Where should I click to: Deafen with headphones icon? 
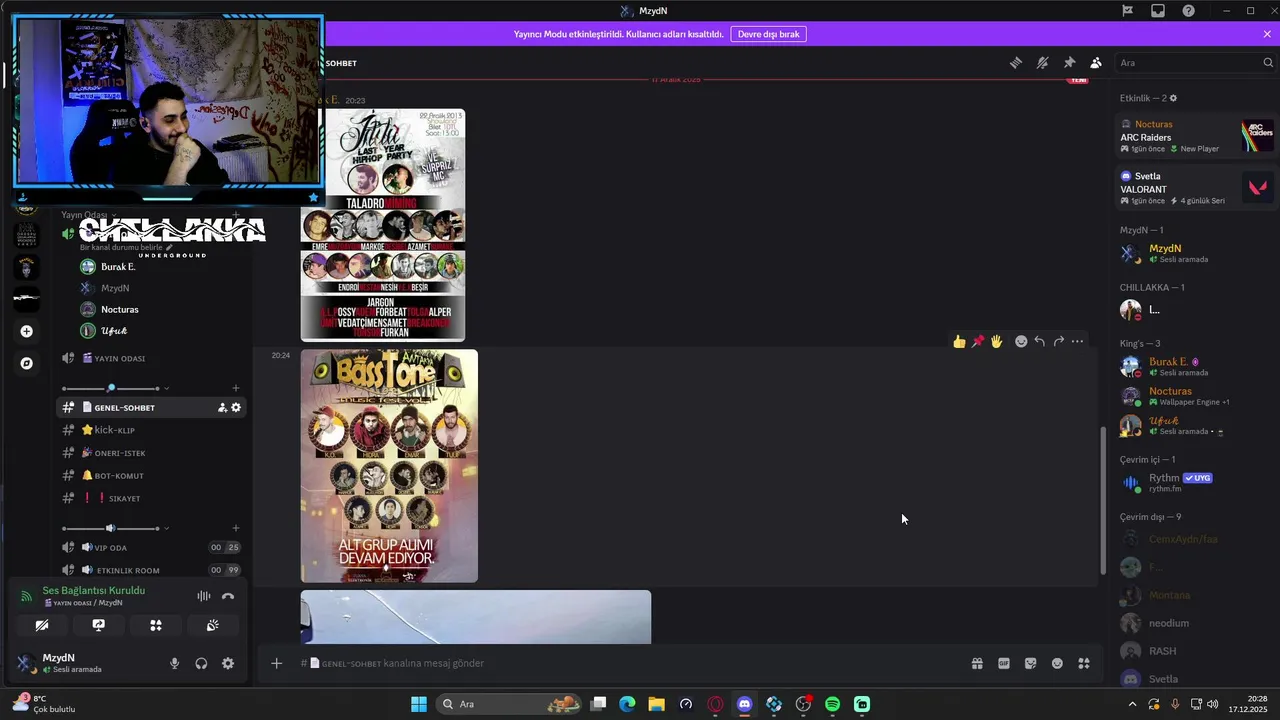coord(201,663)
